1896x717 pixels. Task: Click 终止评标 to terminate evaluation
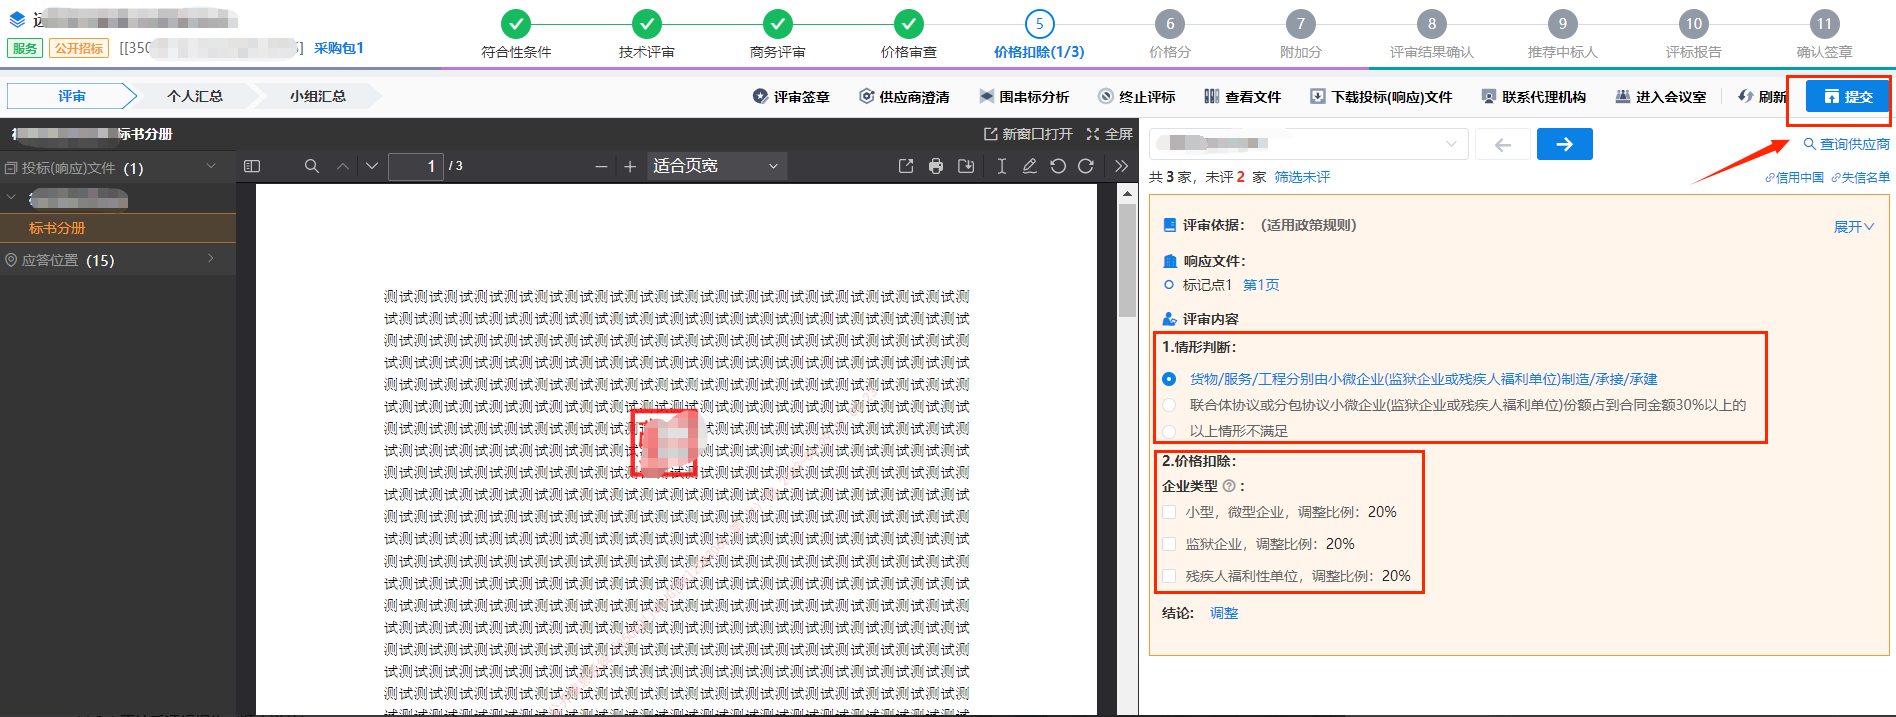coord(1137,97)
